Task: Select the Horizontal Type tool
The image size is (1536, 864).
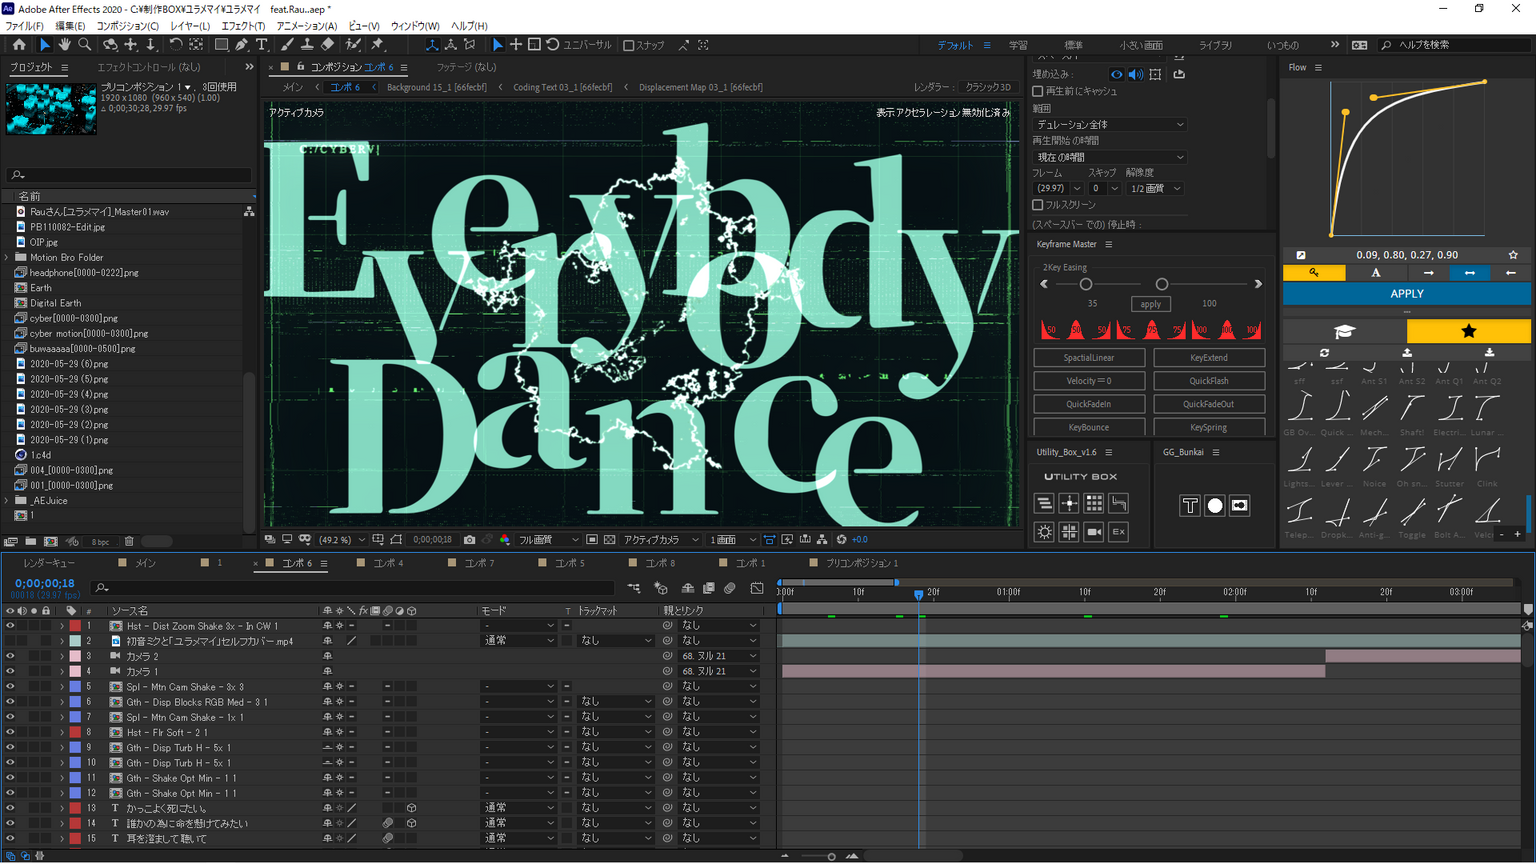Action: 262,45
